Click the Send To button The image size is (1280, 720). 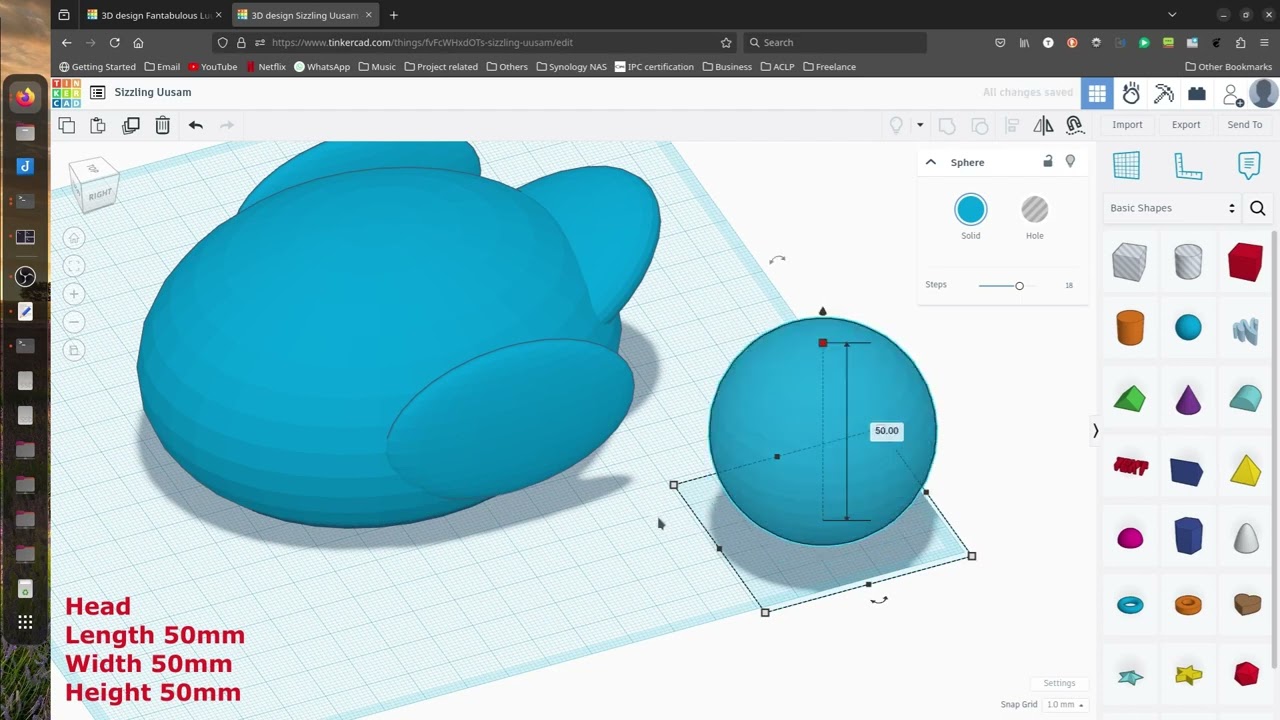pyautogui.click(x=1245, y=125)
